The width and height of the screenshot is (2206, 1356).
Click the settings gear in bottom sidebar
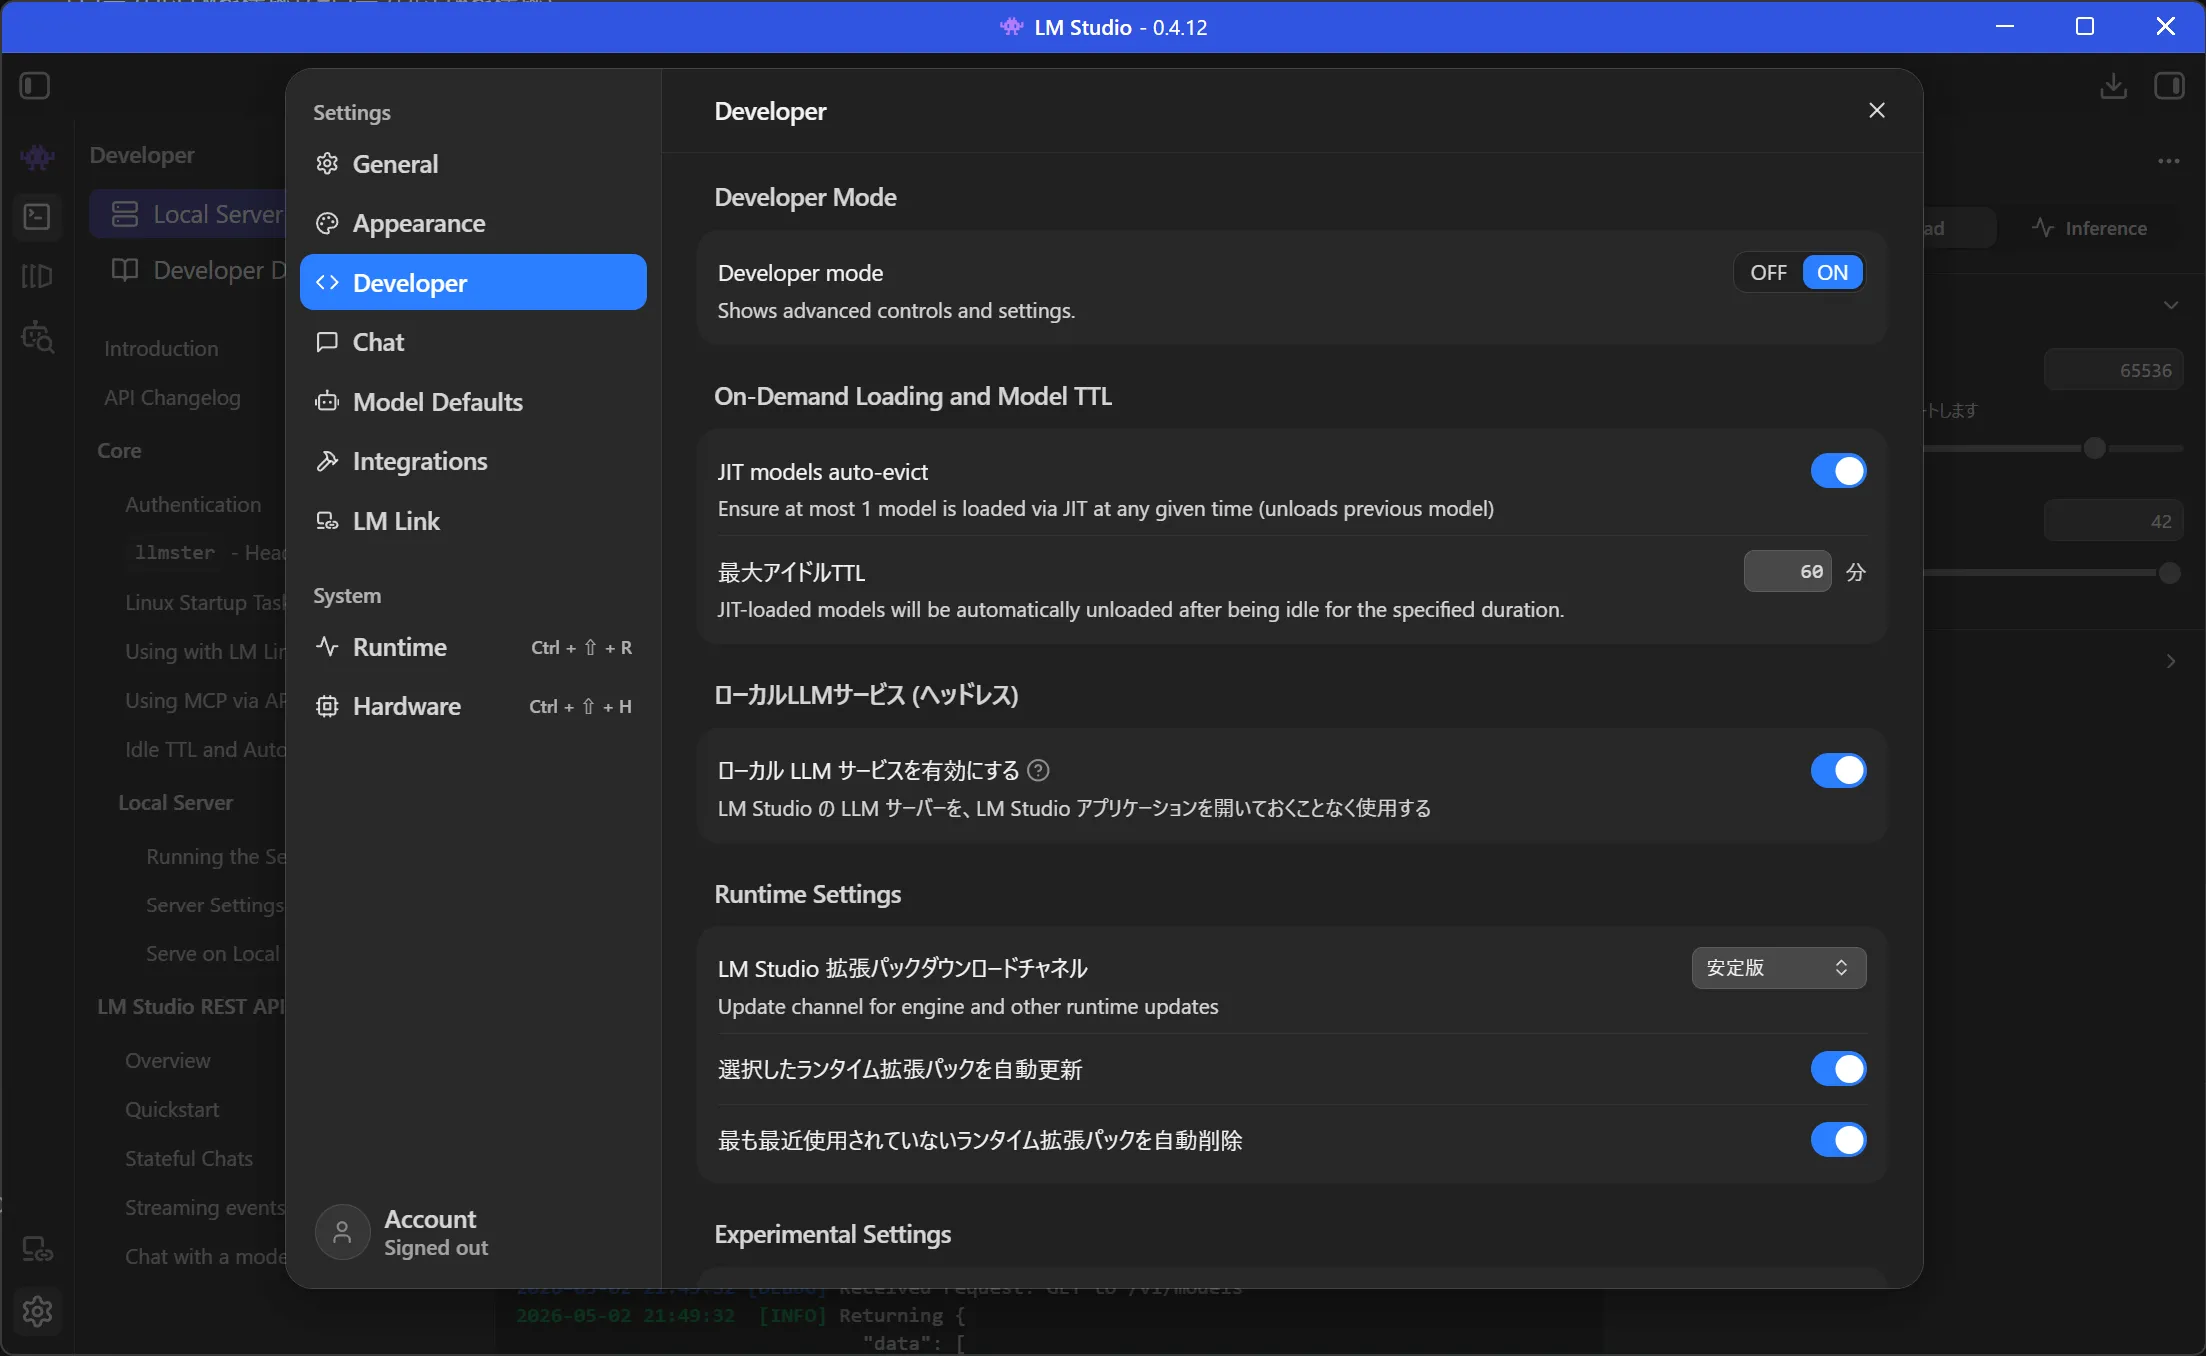pos(37,1311)
